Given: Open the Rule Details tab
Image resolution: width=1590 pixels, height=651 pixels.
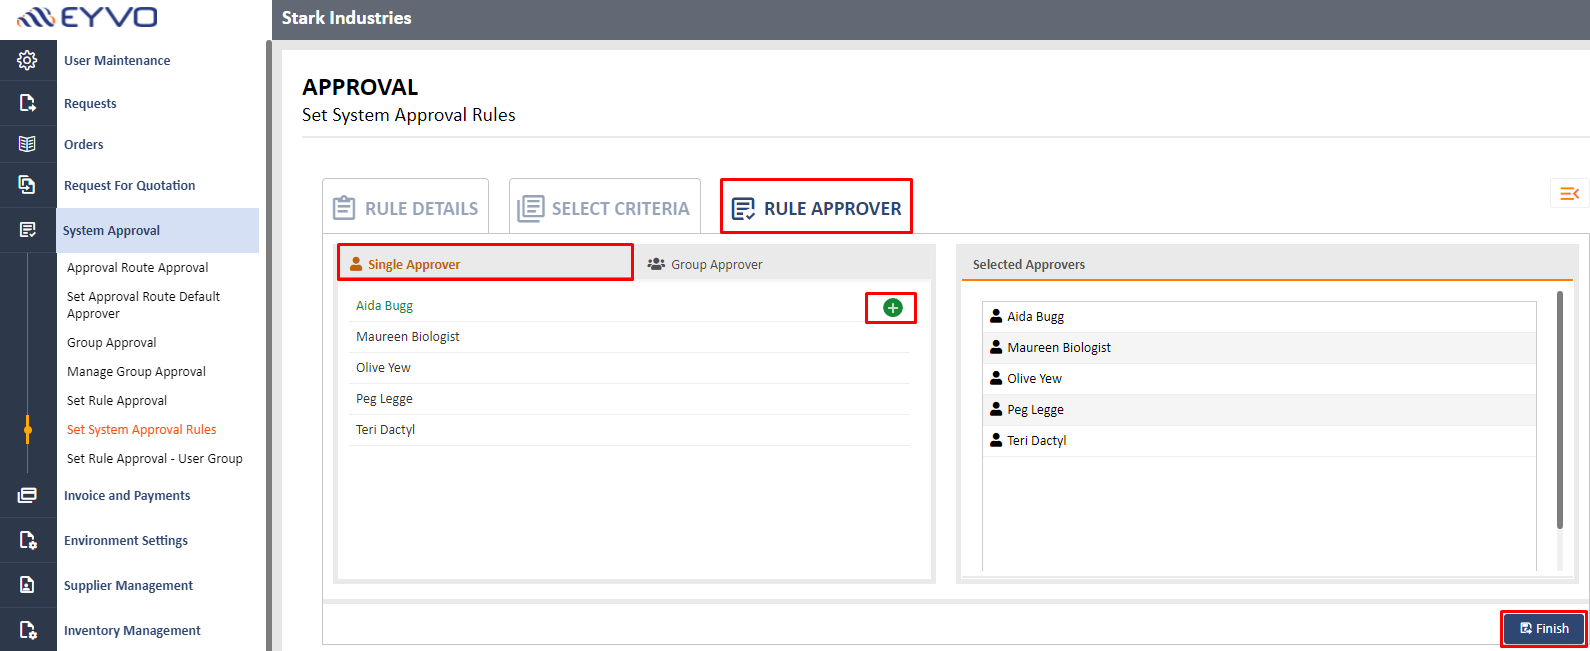Looking at the screenshot, I should [406, 207].
